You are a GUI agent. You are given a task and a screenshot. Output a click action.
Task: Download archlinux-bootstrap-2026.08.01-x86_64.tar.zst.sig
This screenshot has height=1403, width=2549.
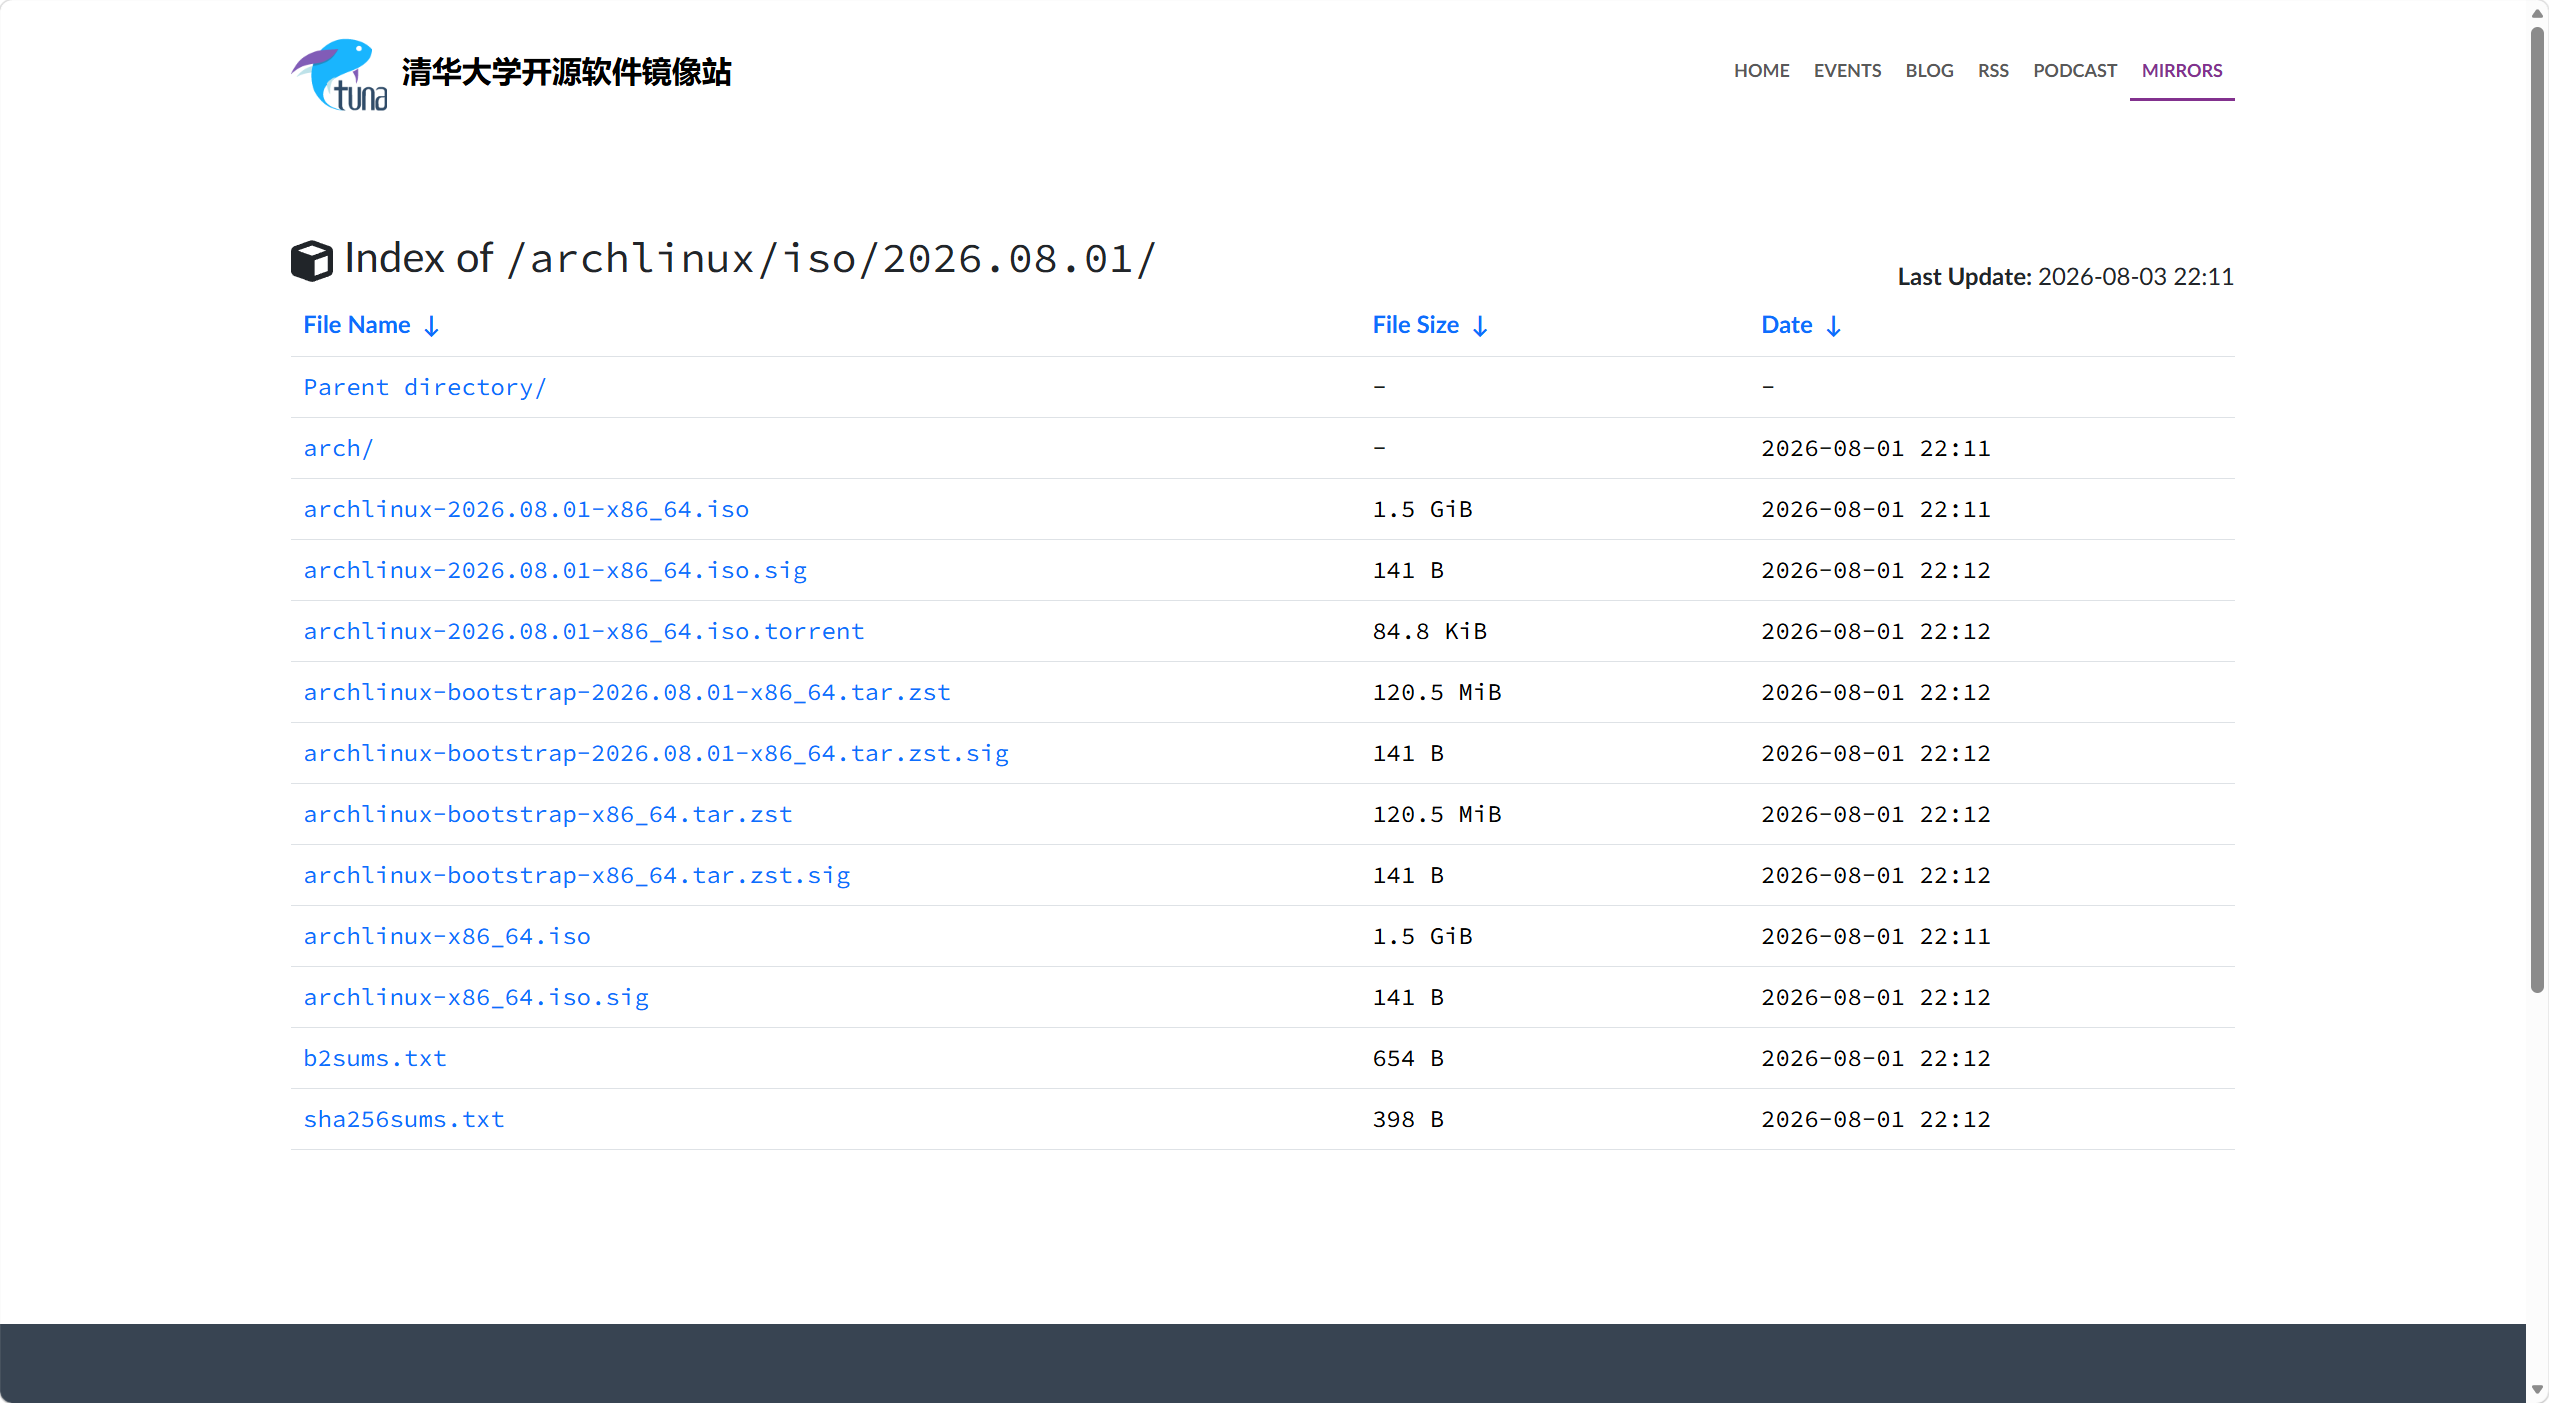(x=656, y=753)
